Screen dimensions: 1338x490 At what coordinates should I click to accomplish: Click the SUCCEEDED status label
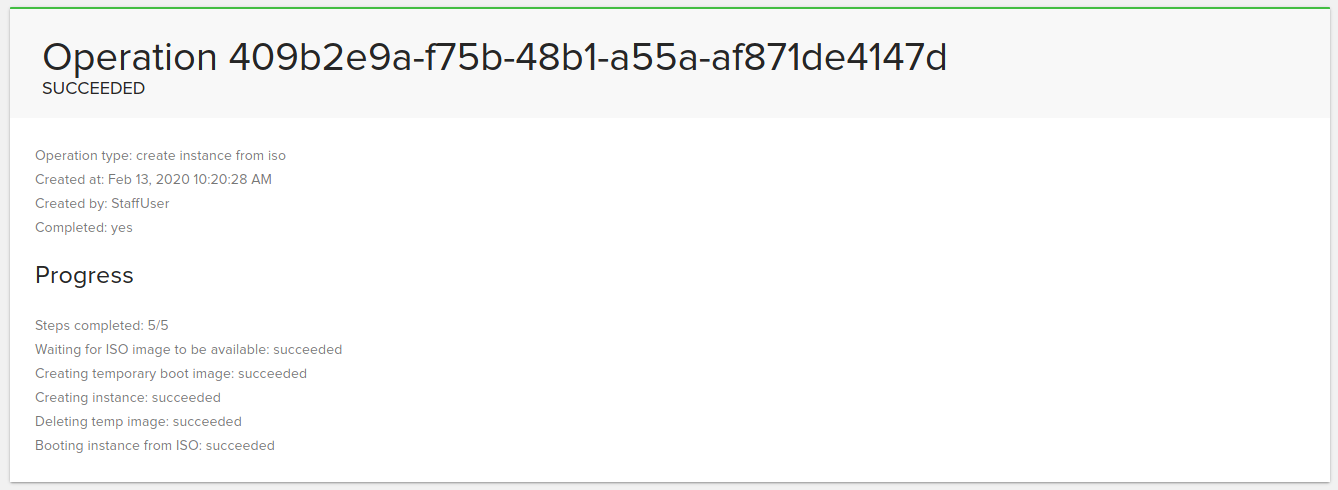click(x=93, y=89)
